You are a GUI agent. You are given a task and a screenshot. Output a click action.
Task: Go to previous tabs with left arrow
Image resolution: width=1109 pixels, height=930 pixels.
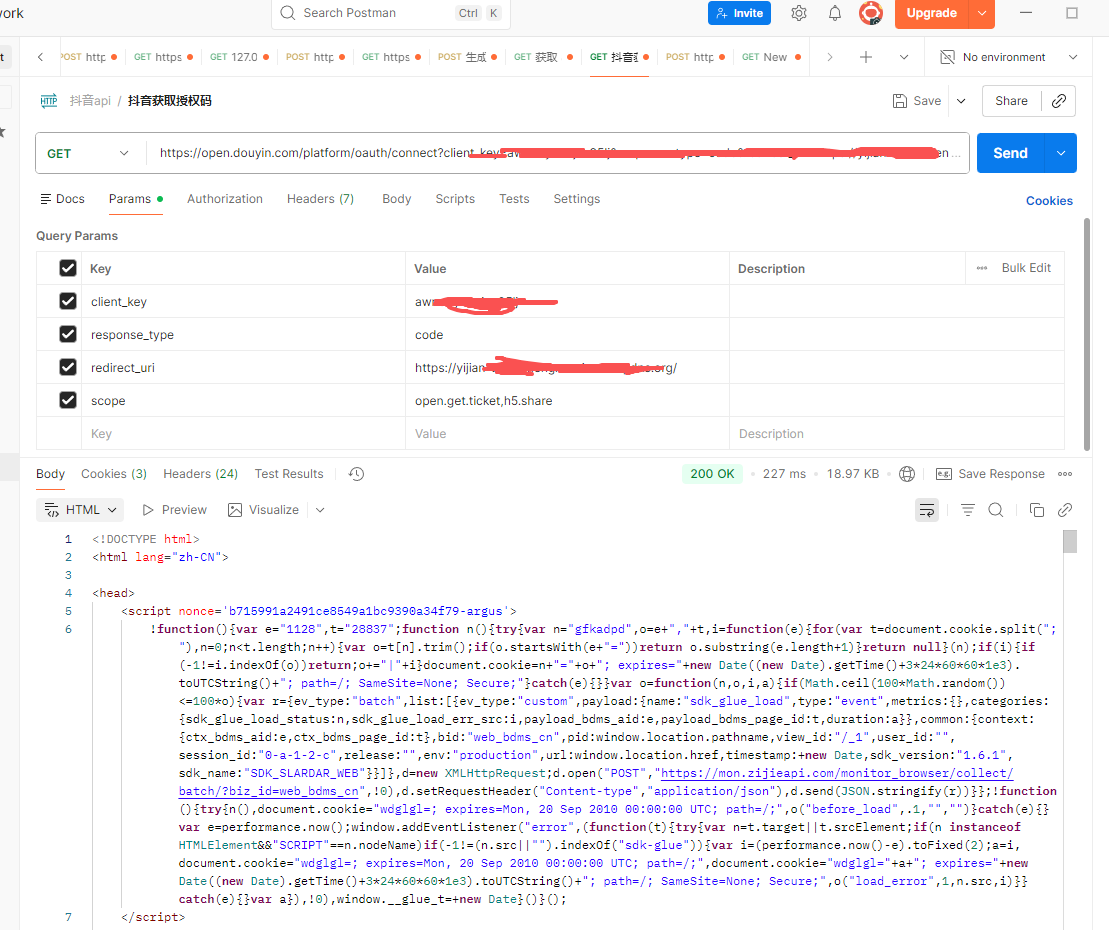tap(40, 57)
